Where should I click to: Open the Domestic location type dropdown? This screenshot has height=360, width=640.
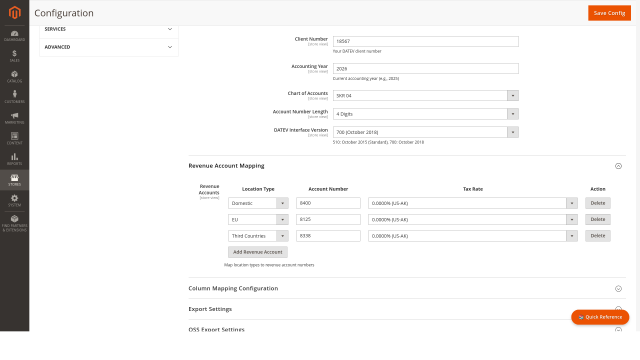(x=258, y=203)
